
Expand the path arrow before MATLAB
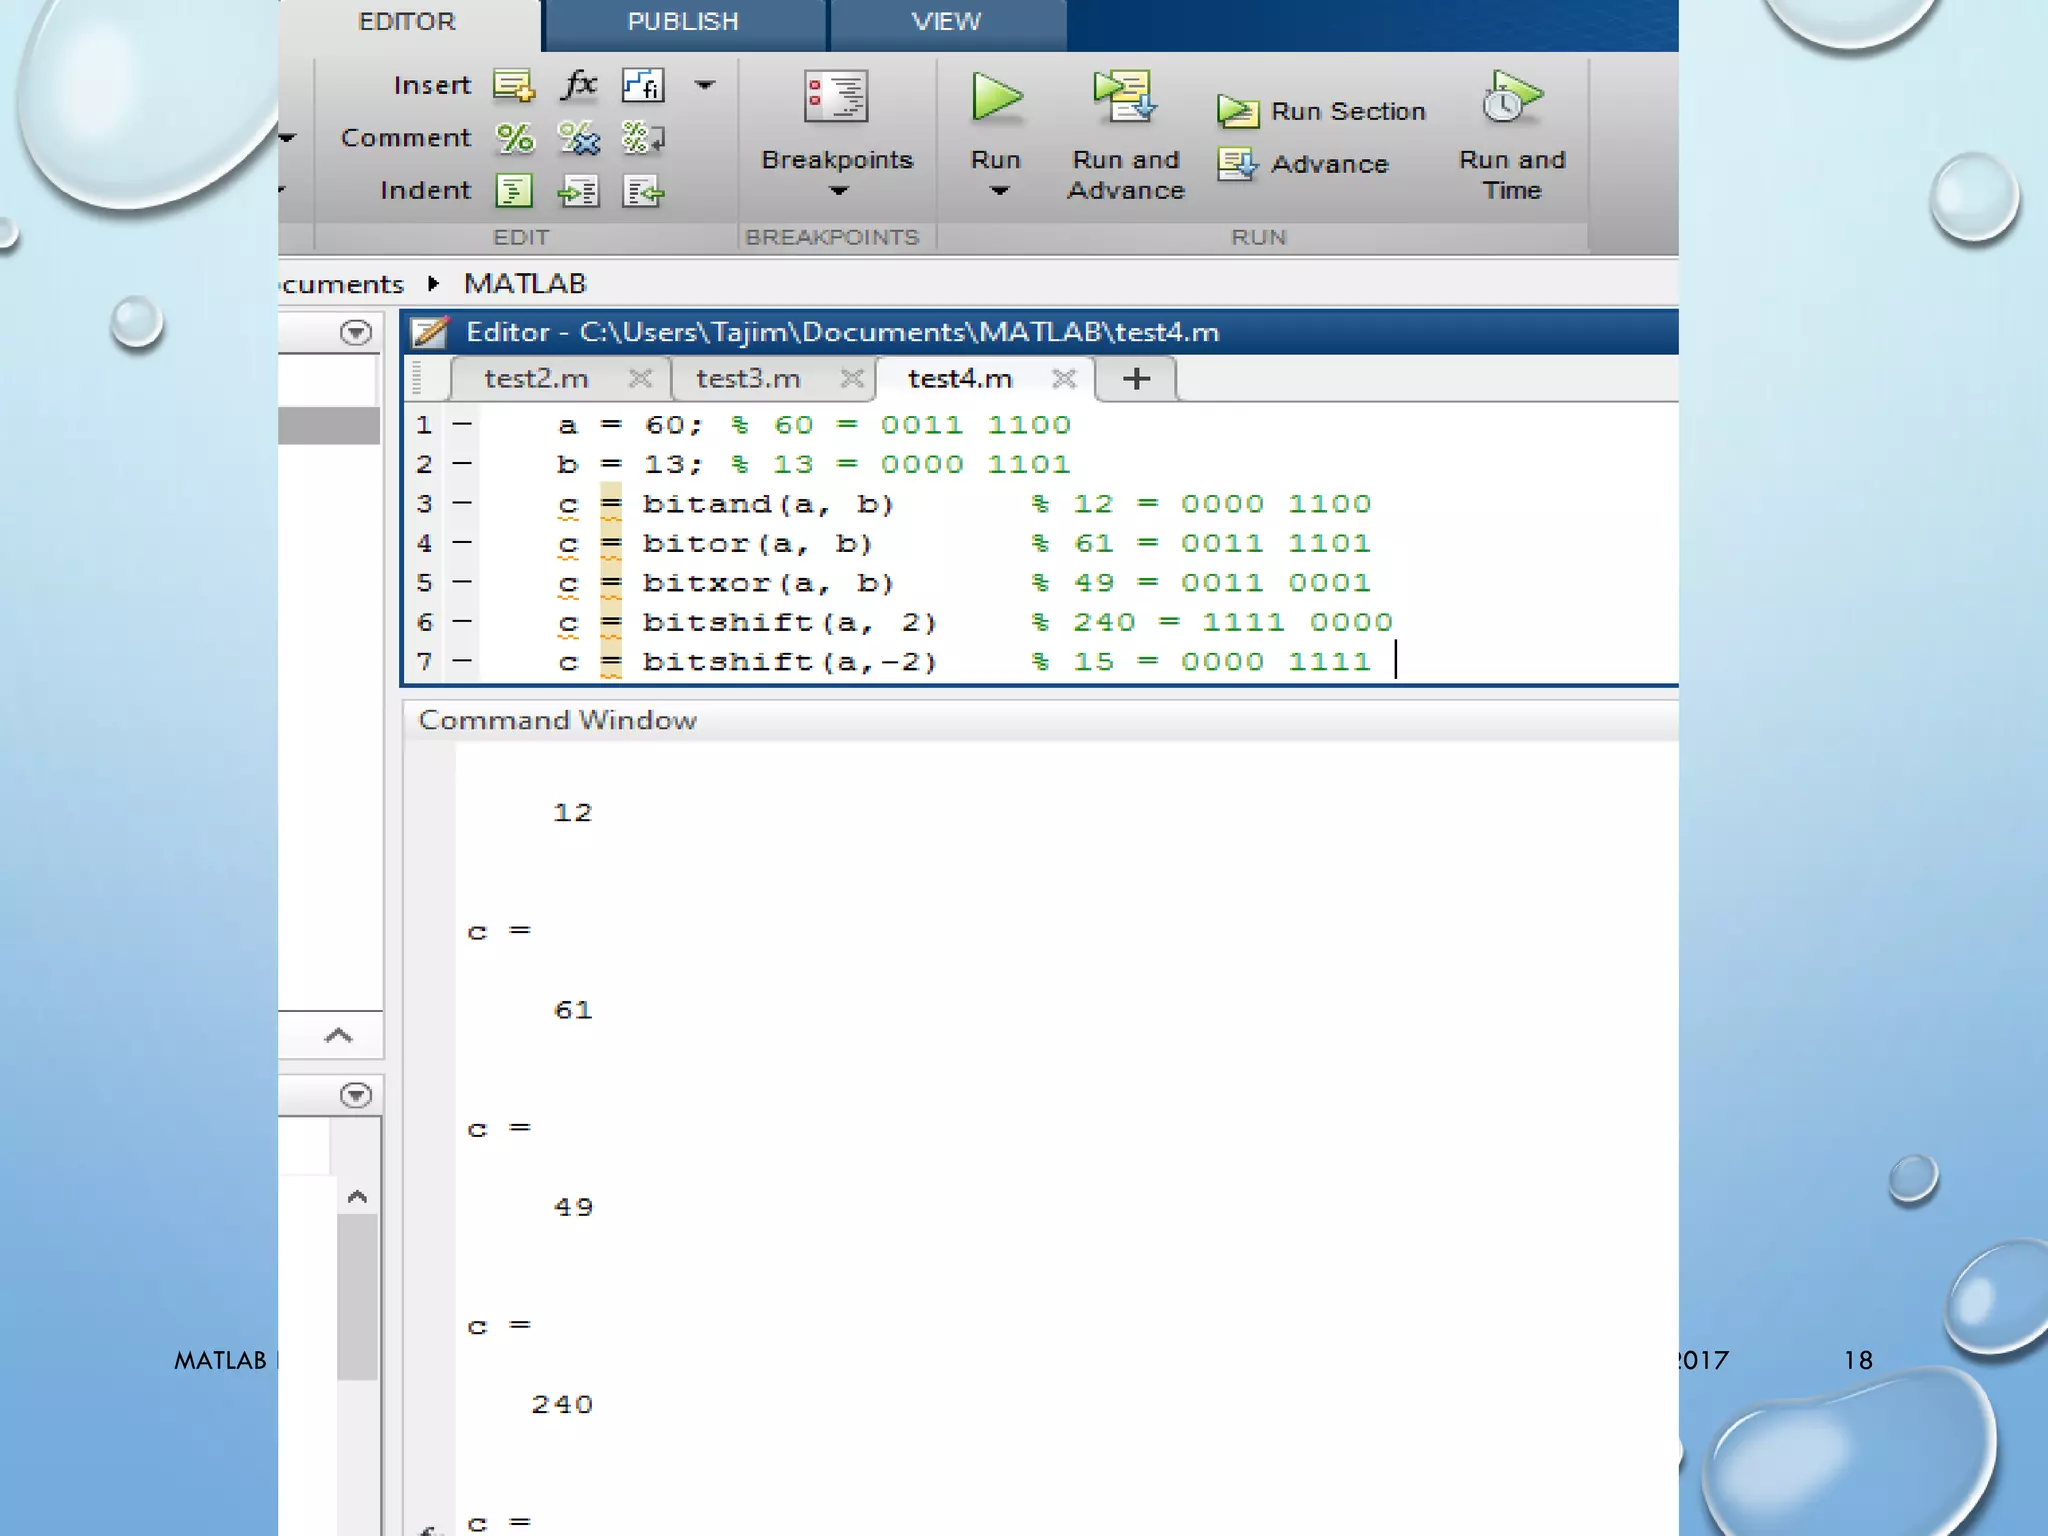coord(433,284)
